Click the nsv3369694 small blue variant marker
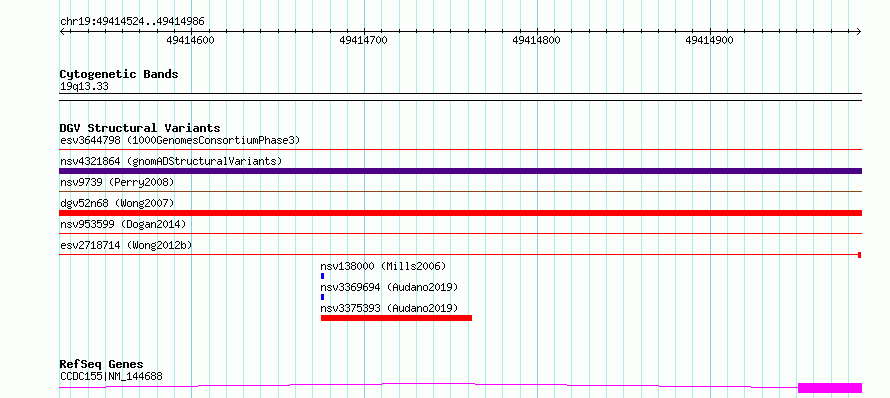 [x=322, y=297]
